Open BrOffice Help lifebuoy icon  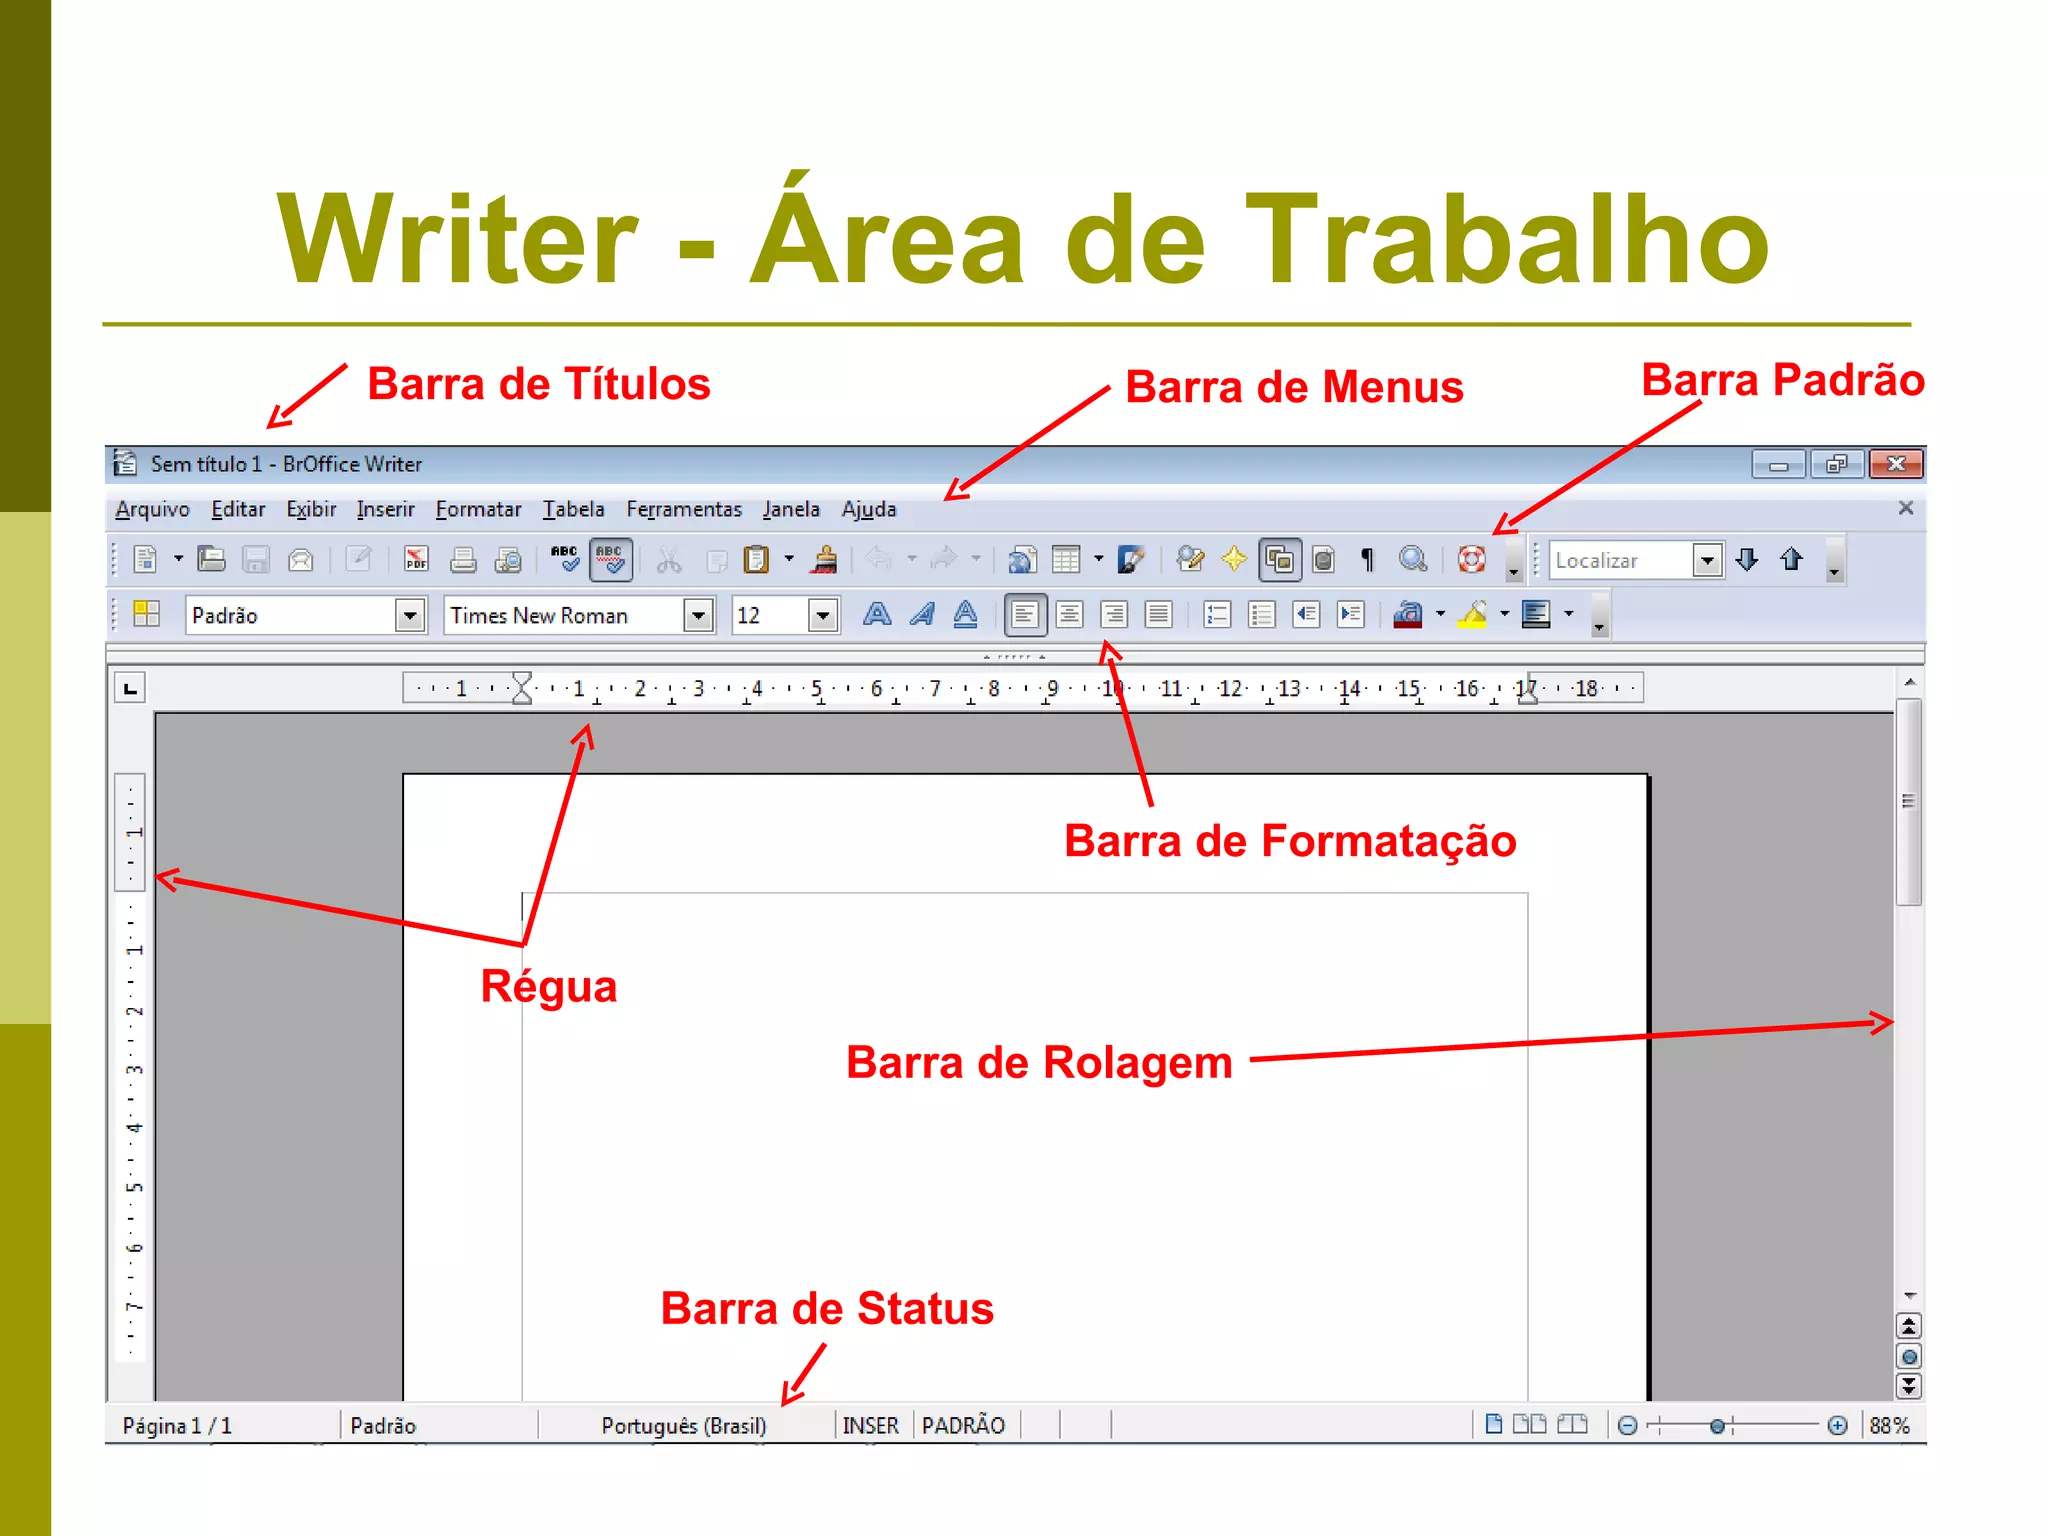point(1472,559)
